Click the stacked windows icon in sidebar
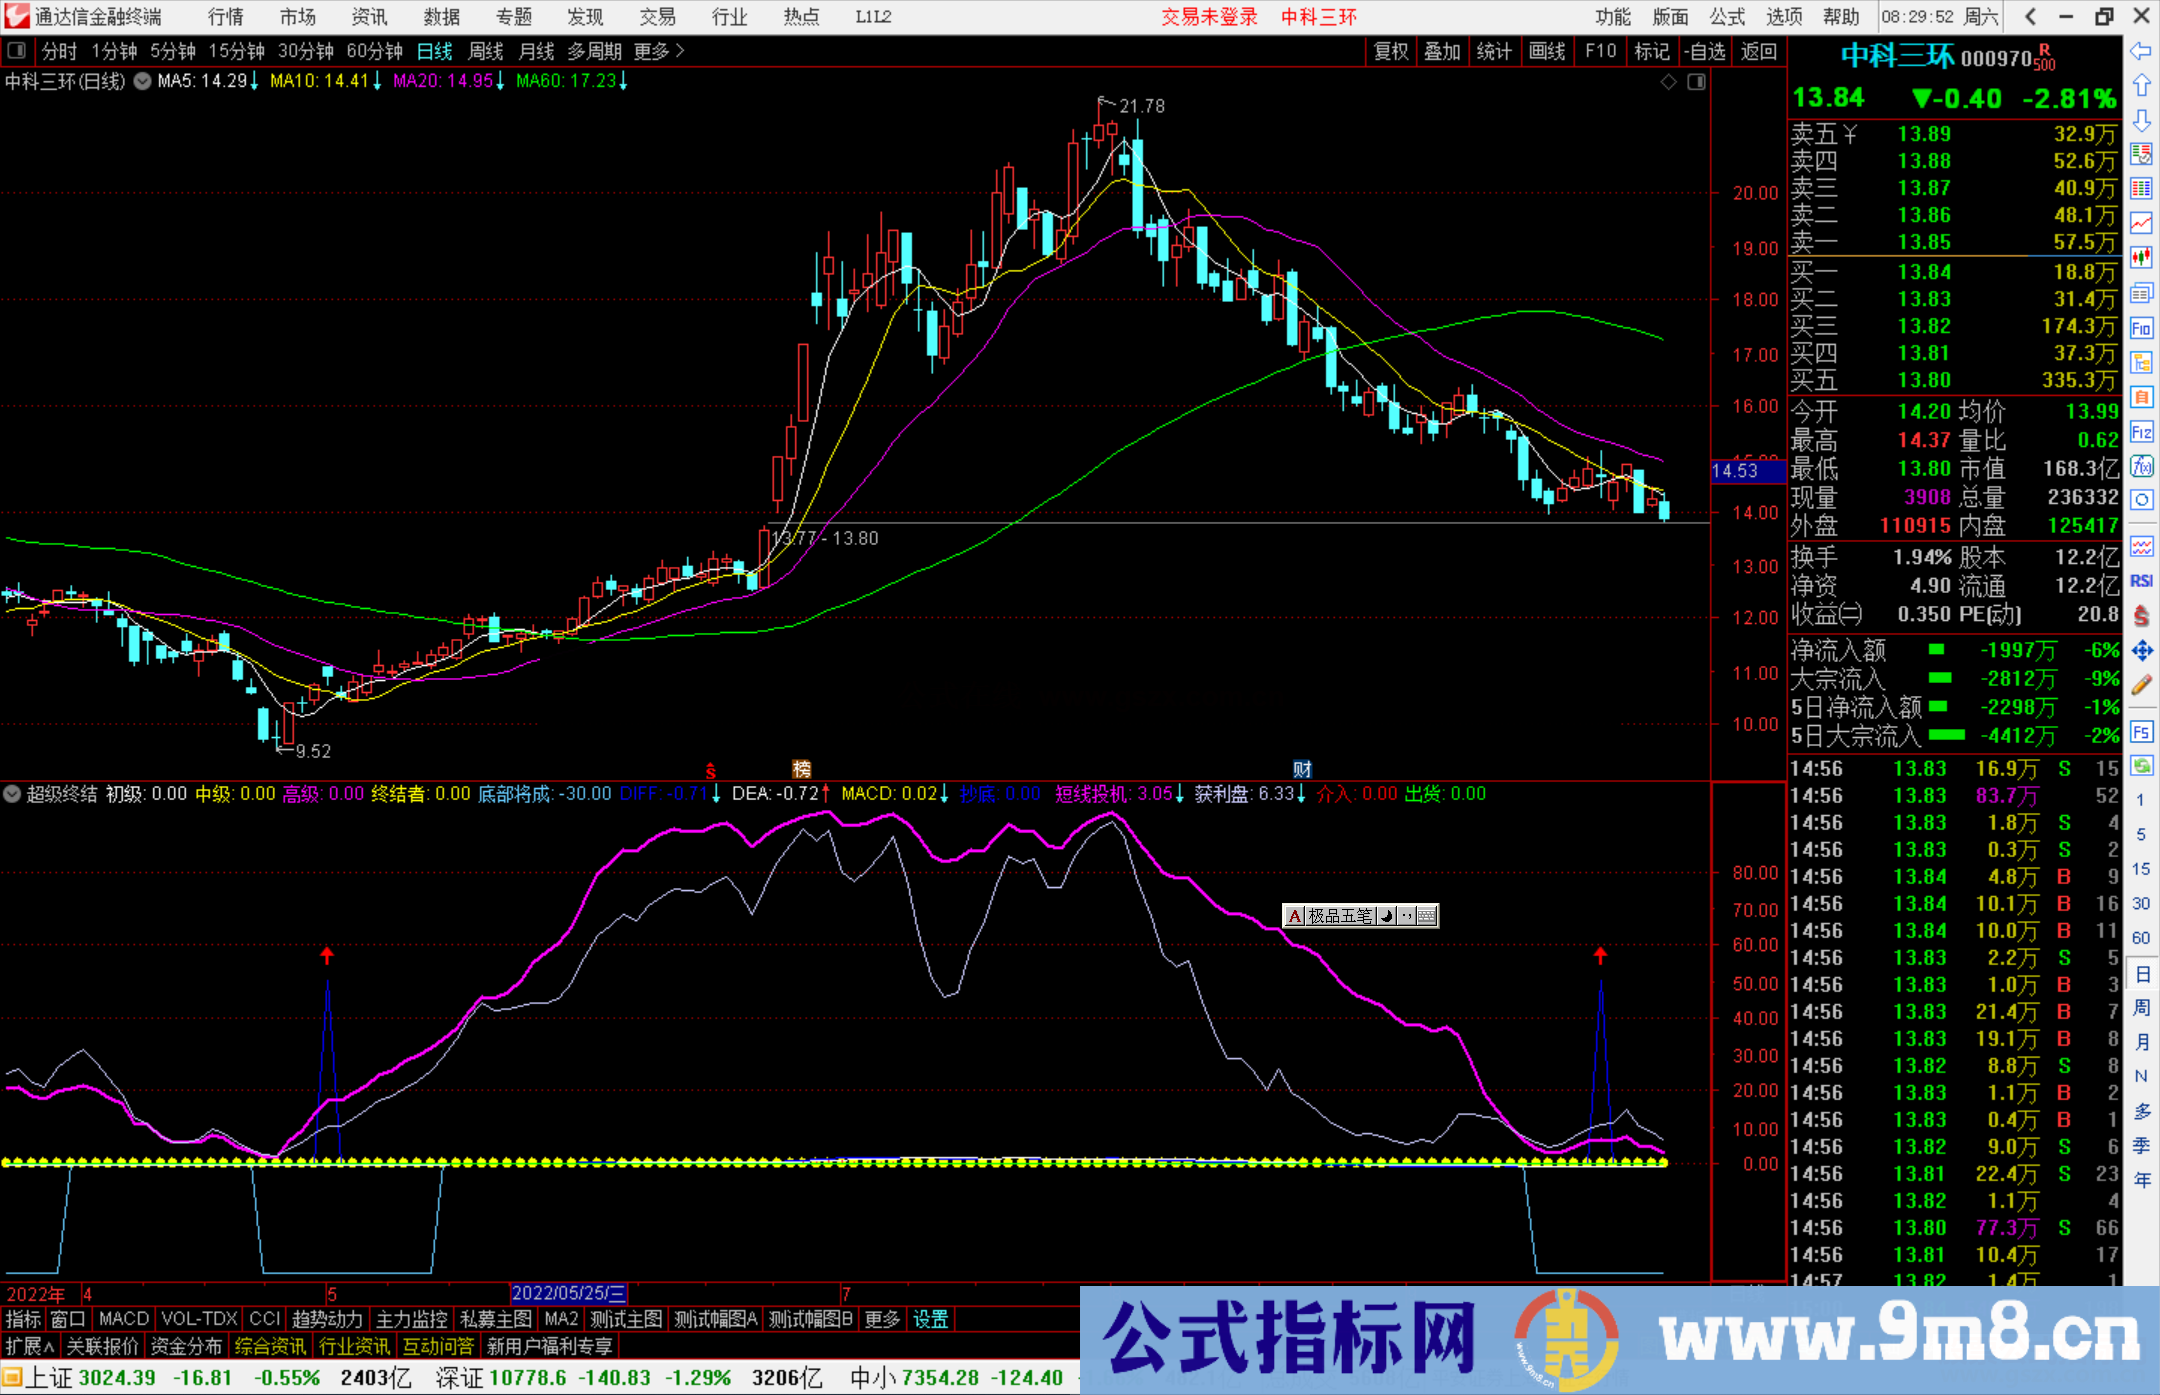The height and width of the screenshot is (1395, 2160). point(2141,293)
